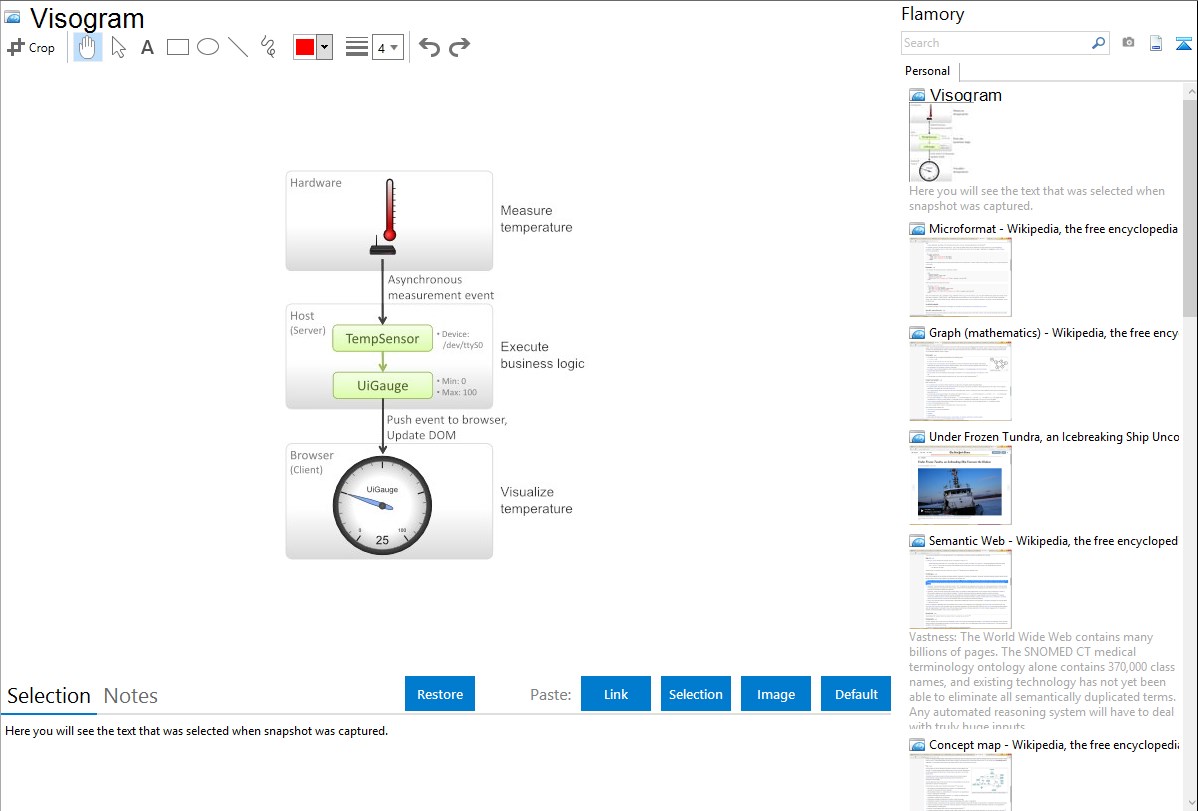Switch to the Notes tab
1198x811 pixels.
(131, 696)
